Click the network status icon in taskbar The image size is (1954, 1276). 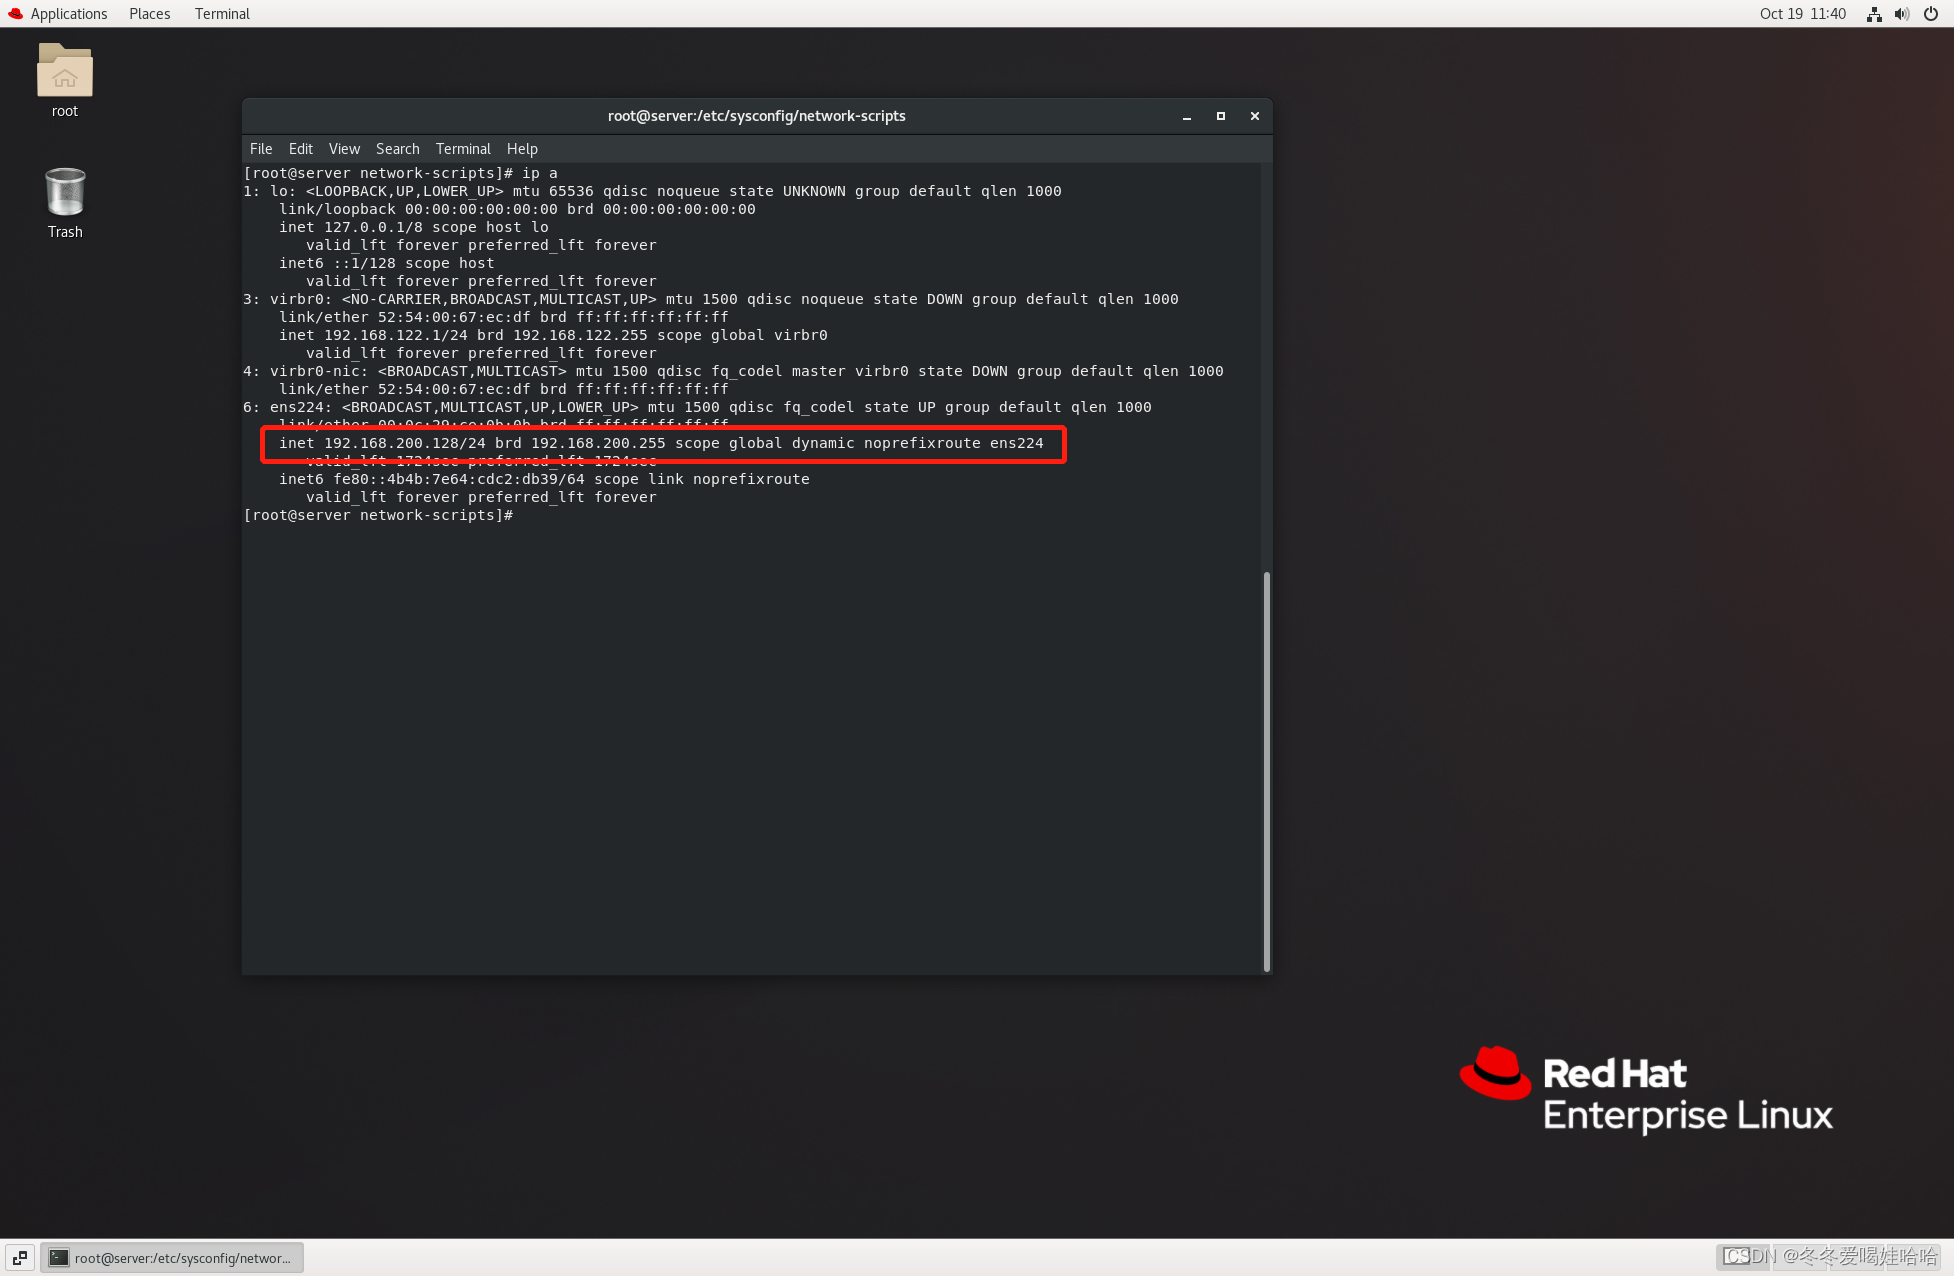[1873, 14]
